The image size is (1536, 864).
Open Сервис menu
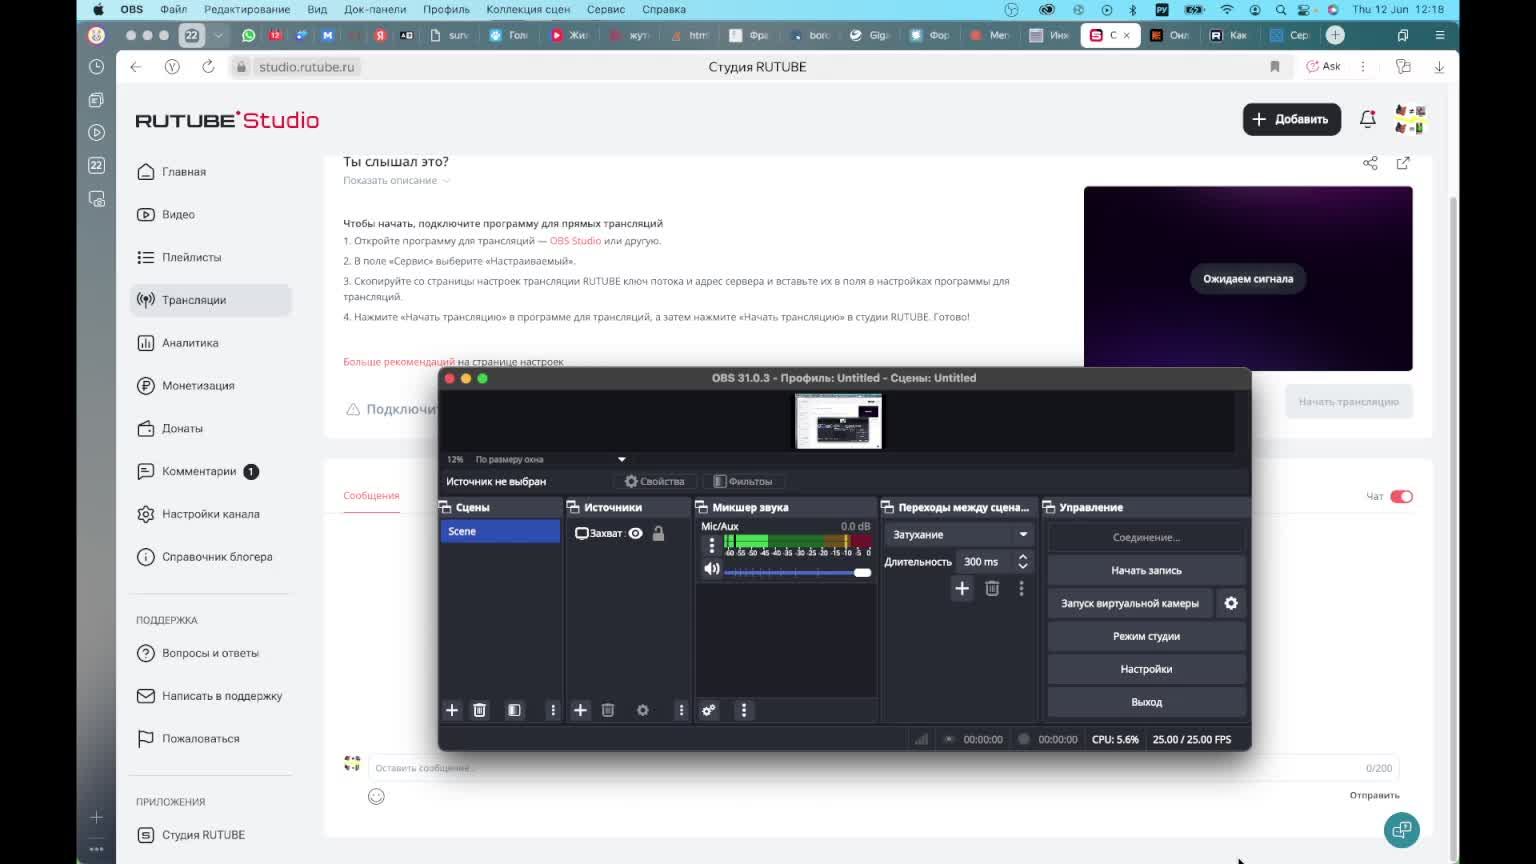[x=606, y=9]
